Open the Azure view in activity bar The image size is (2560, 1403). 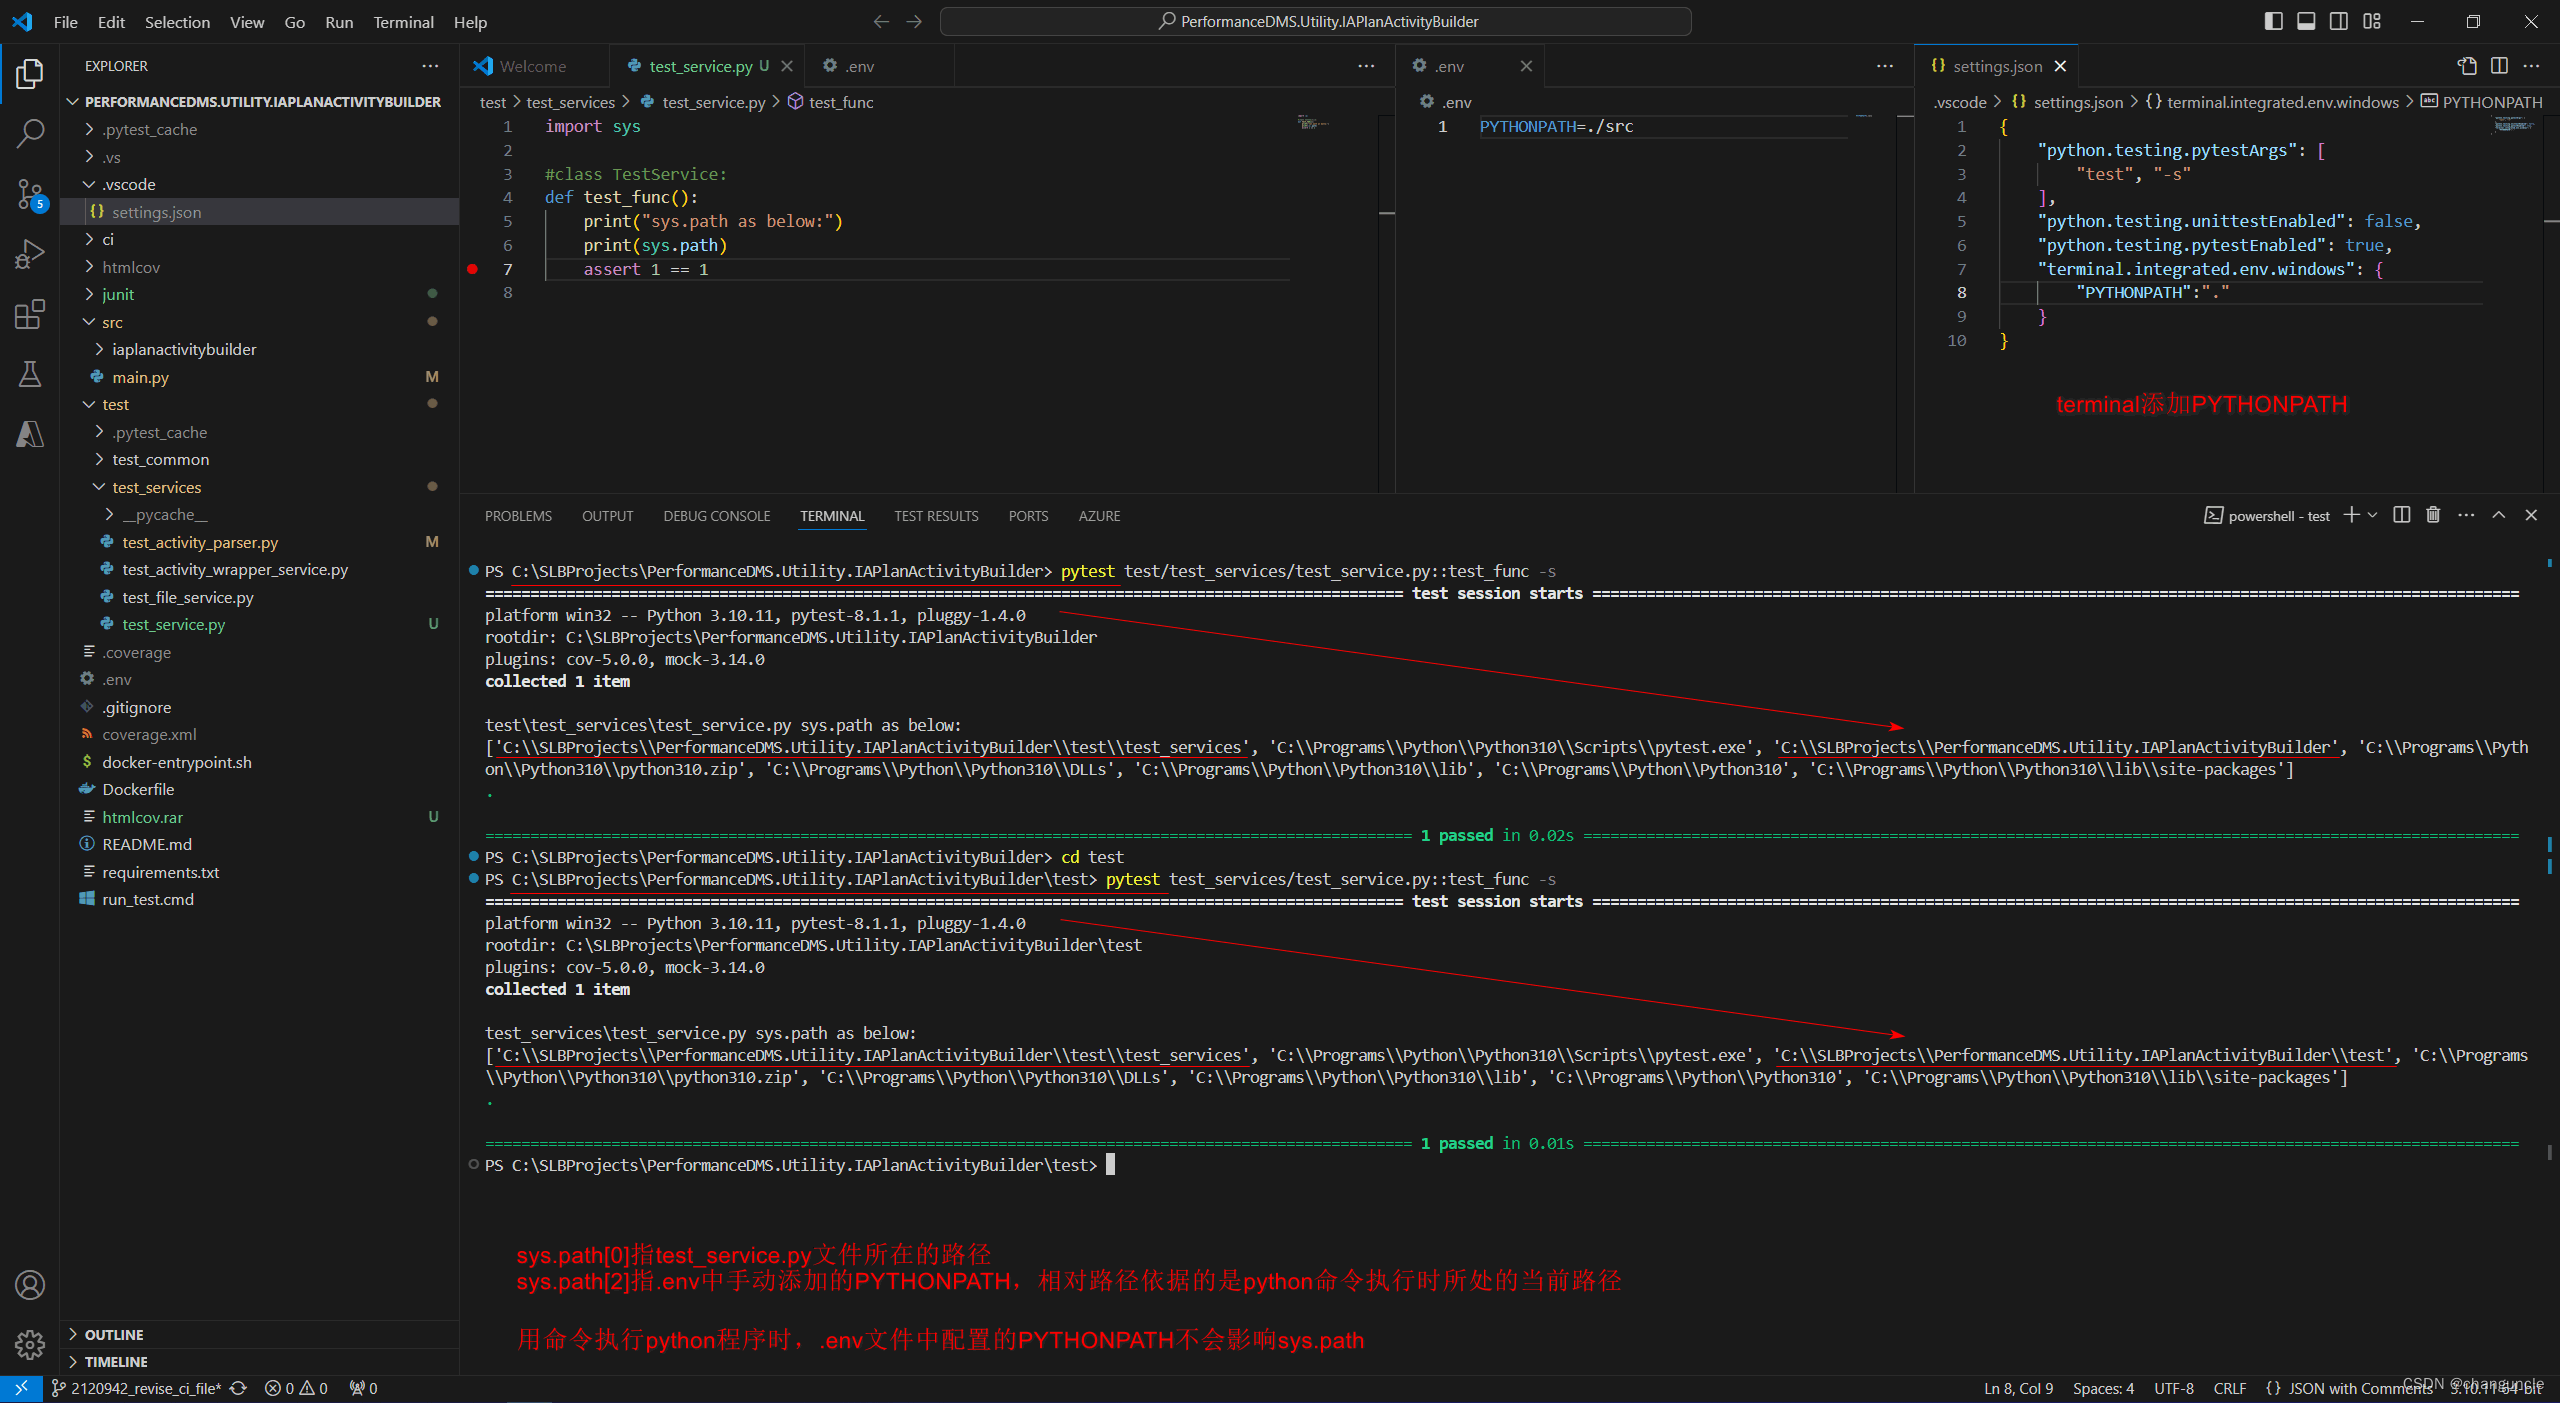[x=30, y=434]
